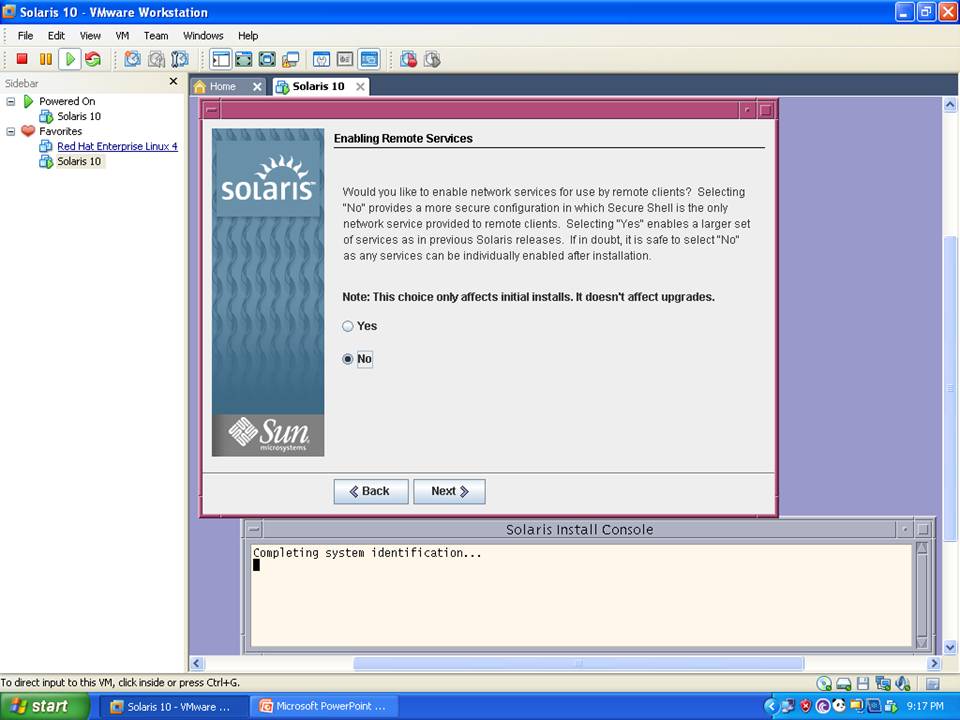
Task: Click the Unity/multi-monitor toolbar icon
Action: pyautogui.click(x=291, y=59)
